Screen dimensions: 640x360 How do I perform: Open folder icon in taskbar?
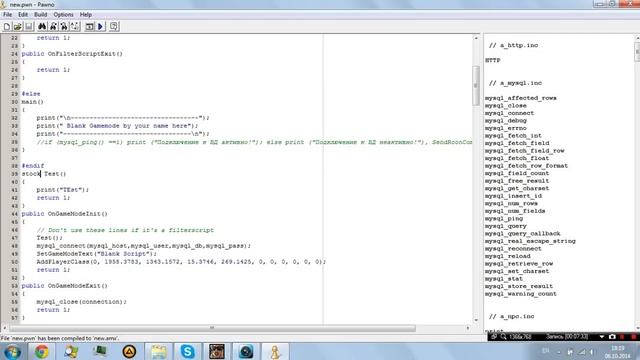(158, 351)
